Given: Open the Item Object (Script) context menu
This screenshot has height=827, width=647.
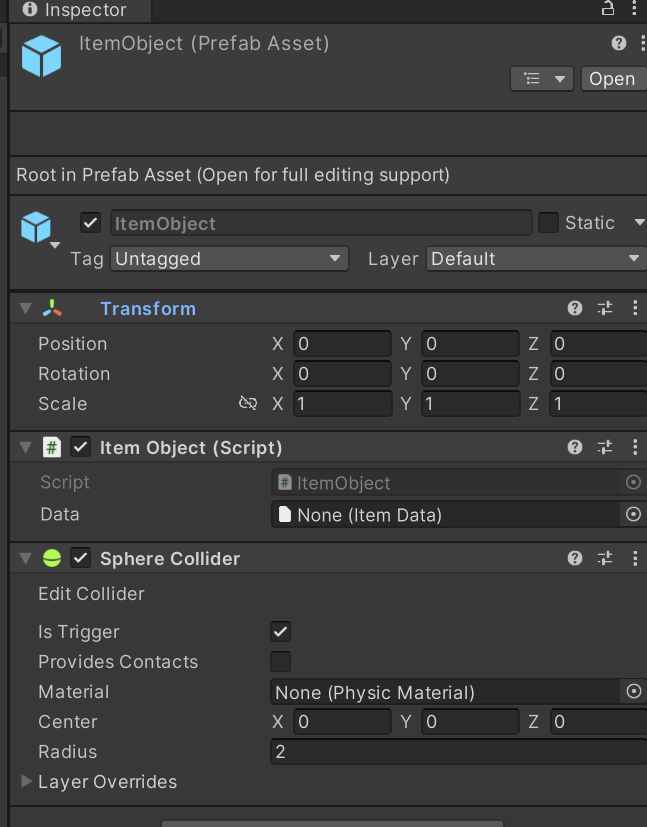Looking at the screenshot, I should tap(635, 447).
